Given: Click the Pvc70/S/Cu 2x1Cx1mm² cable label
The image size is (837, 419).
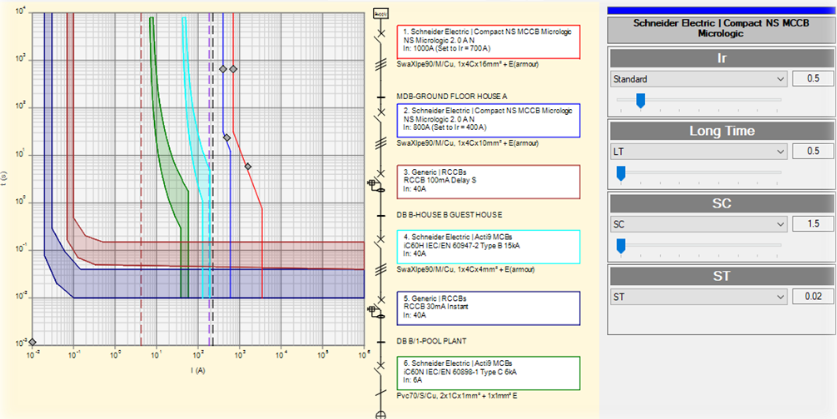Looking at the screenshot, I should click(x=457, y=396).
